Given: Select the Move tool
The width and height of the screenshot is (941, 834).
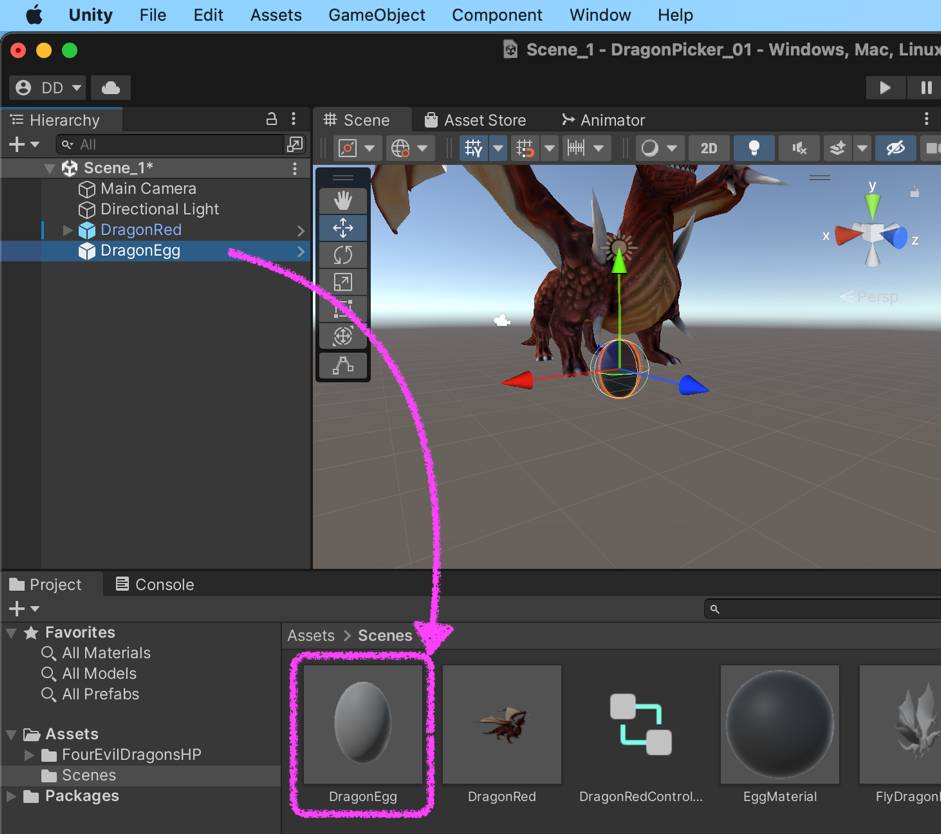Looking at the screenshot, I should [x=343, y=228].
